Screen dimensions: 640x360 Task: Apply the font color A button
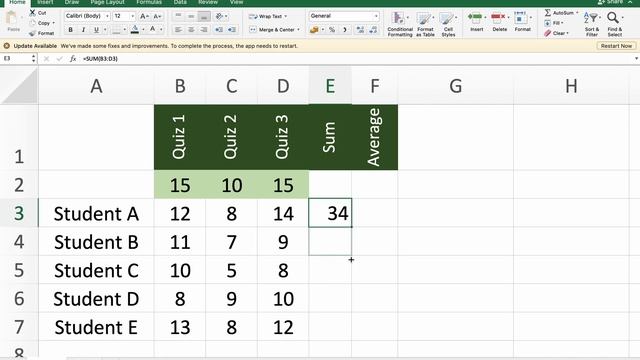click(153, 29)
